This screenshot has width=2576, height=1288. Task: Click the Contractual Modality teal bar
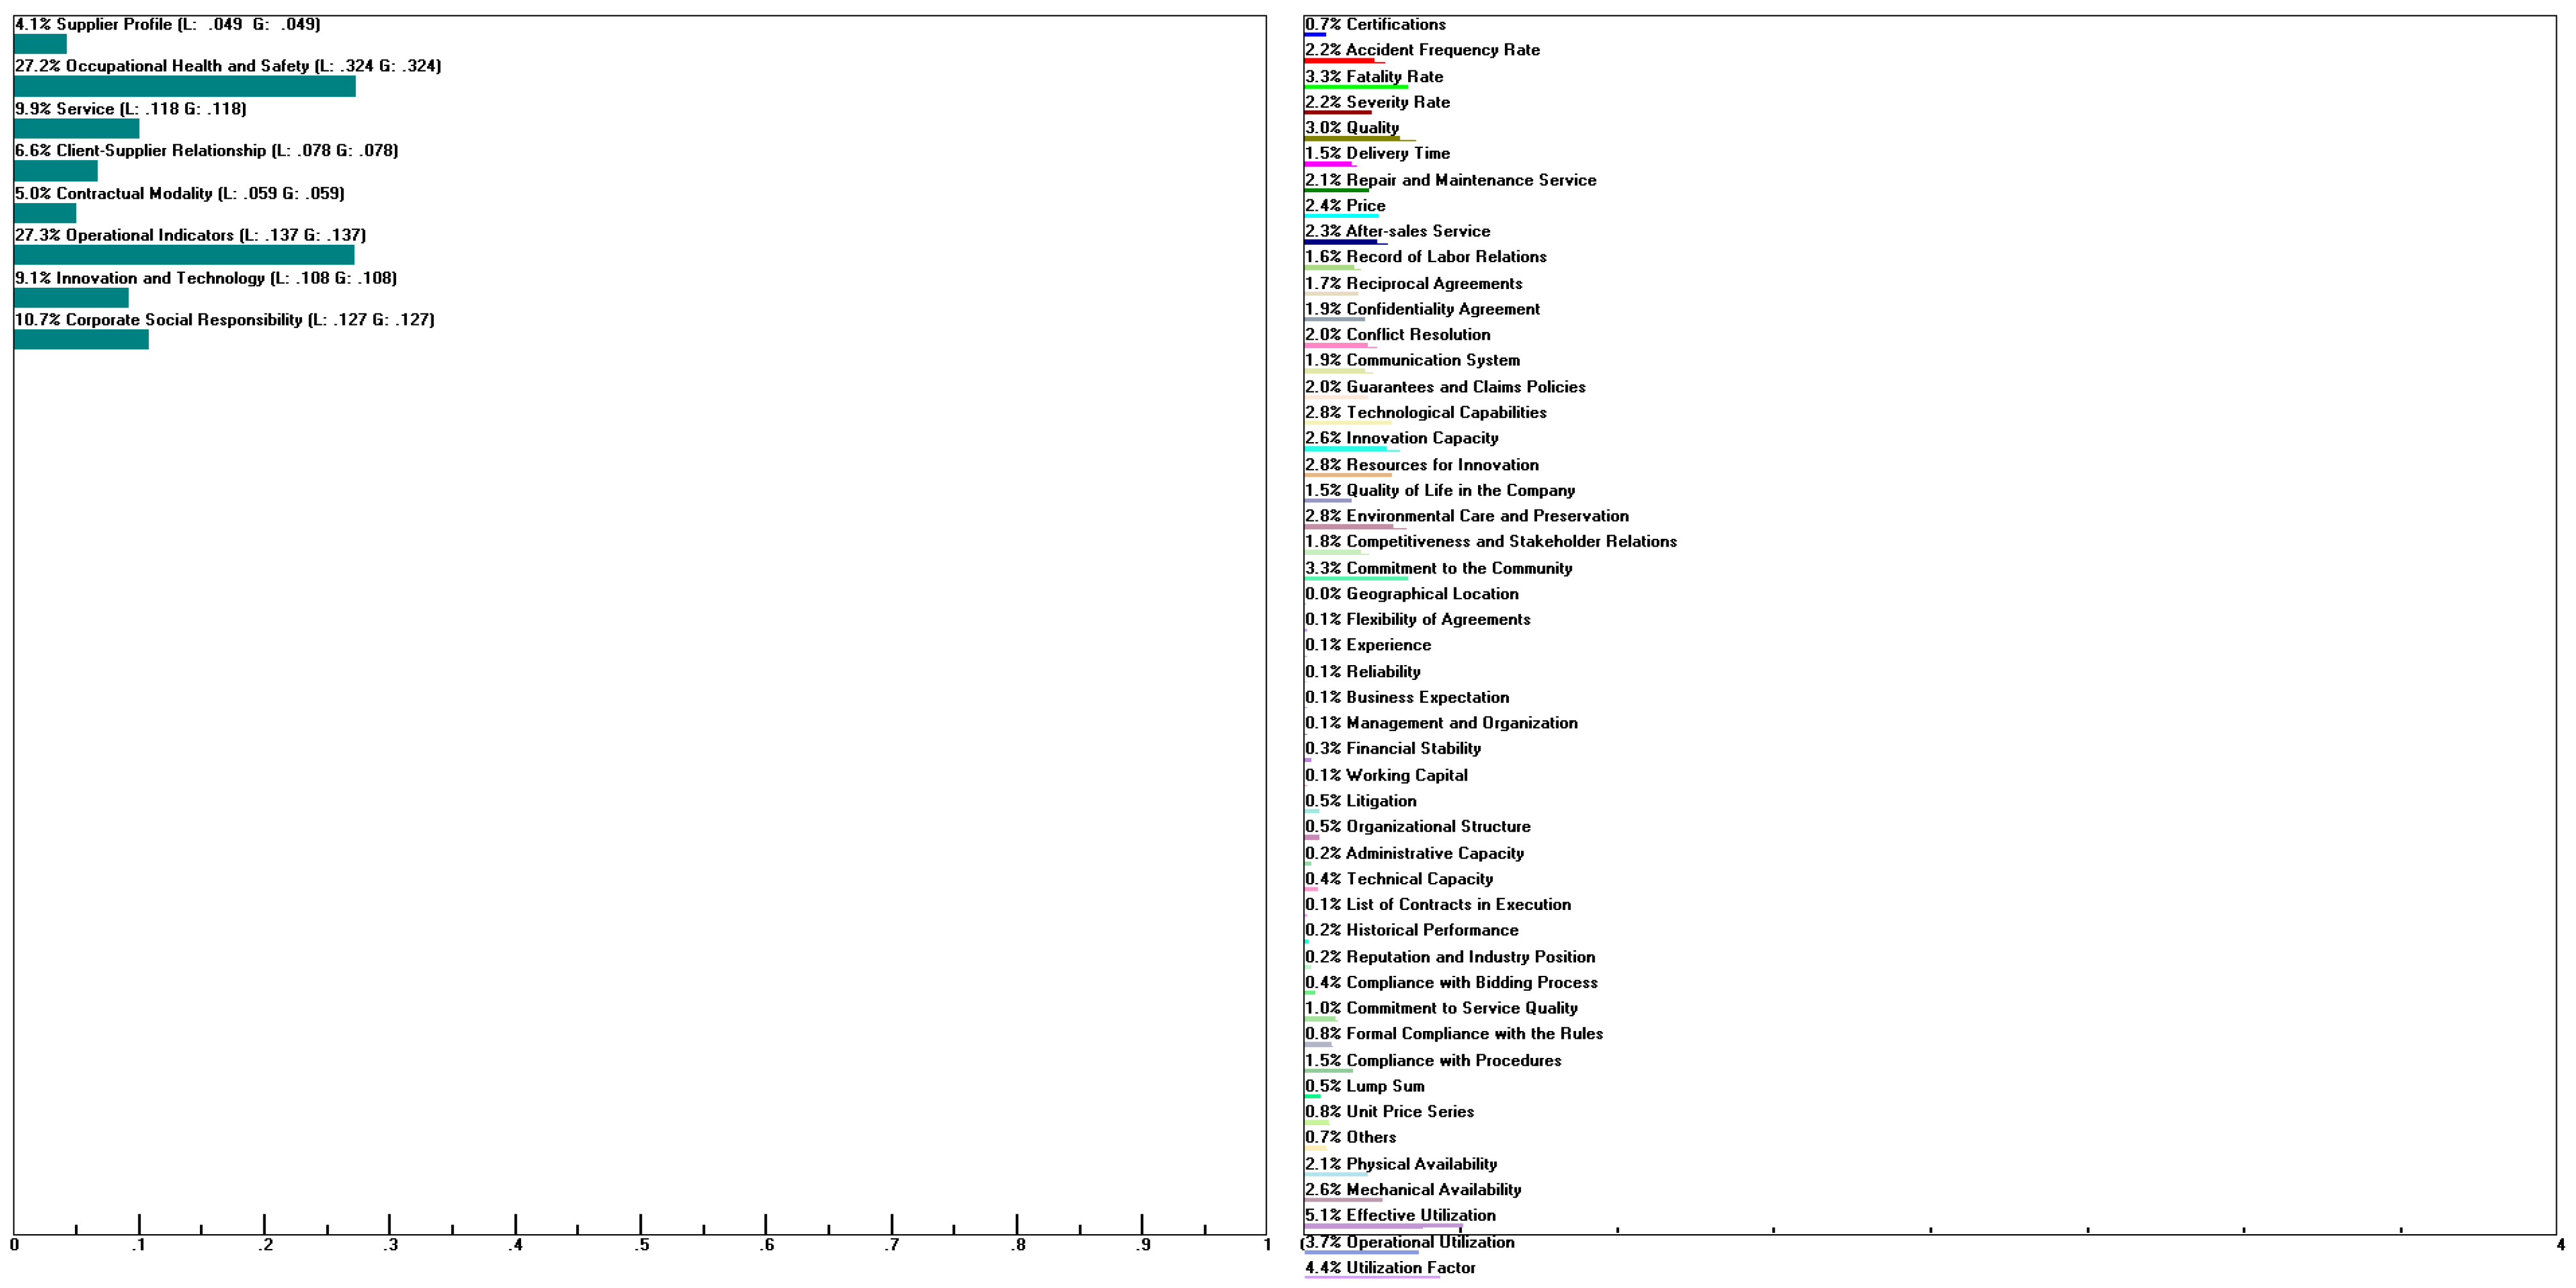45,214
